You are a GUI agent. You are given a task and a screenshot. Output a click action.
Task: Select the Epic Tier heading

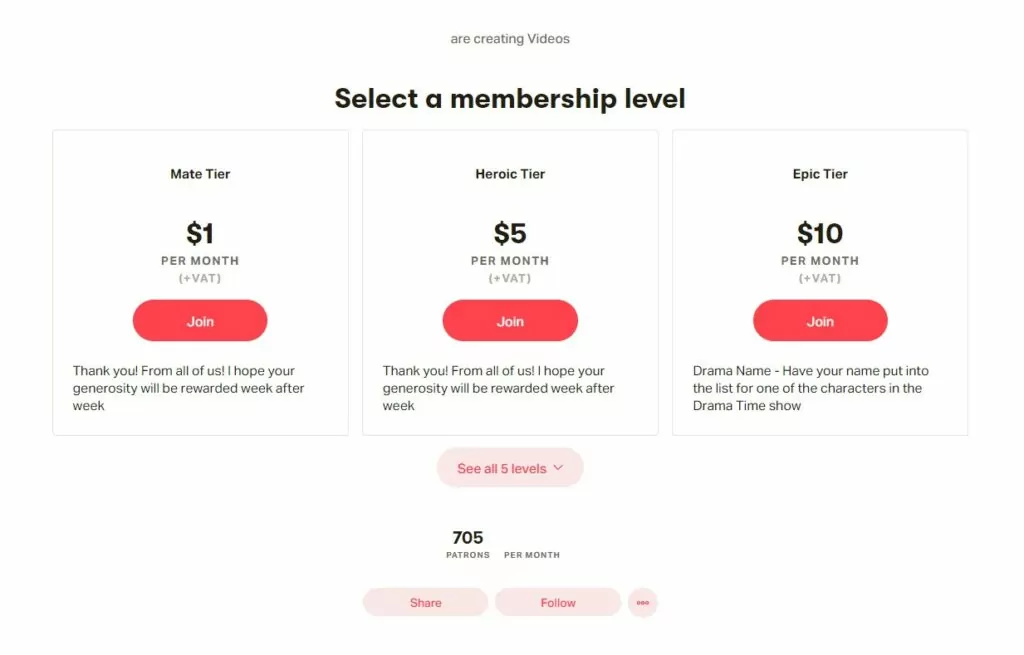pyautogui.click(x=820, y=174)
